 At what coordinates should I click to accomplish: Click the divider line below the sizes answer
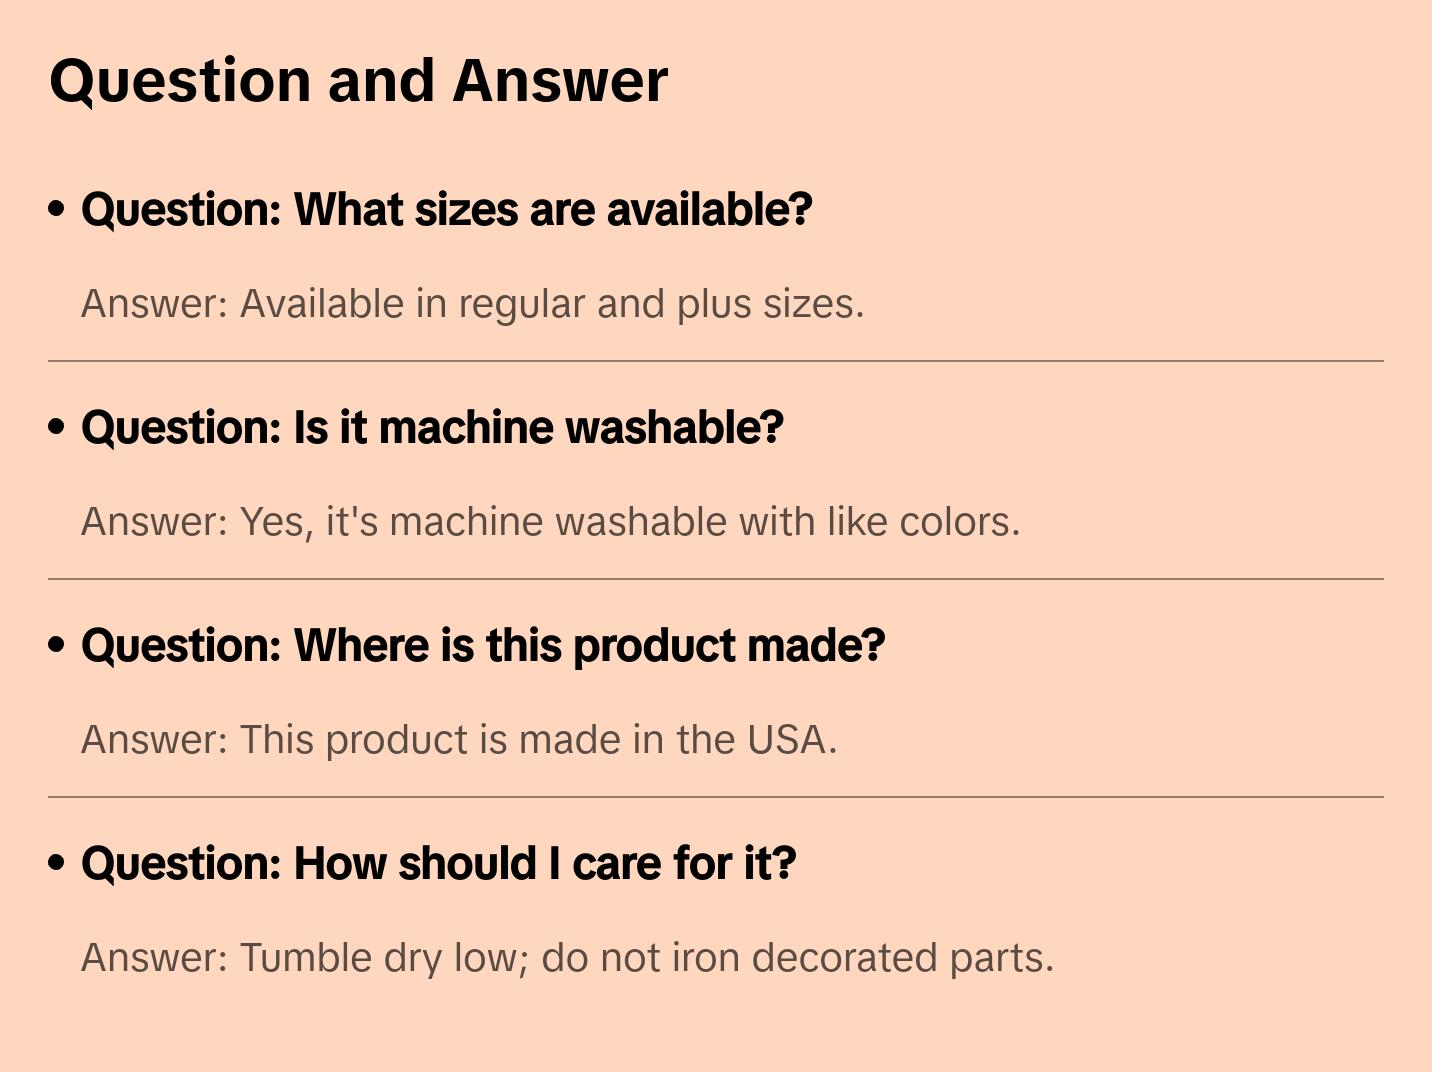[716, 361]
